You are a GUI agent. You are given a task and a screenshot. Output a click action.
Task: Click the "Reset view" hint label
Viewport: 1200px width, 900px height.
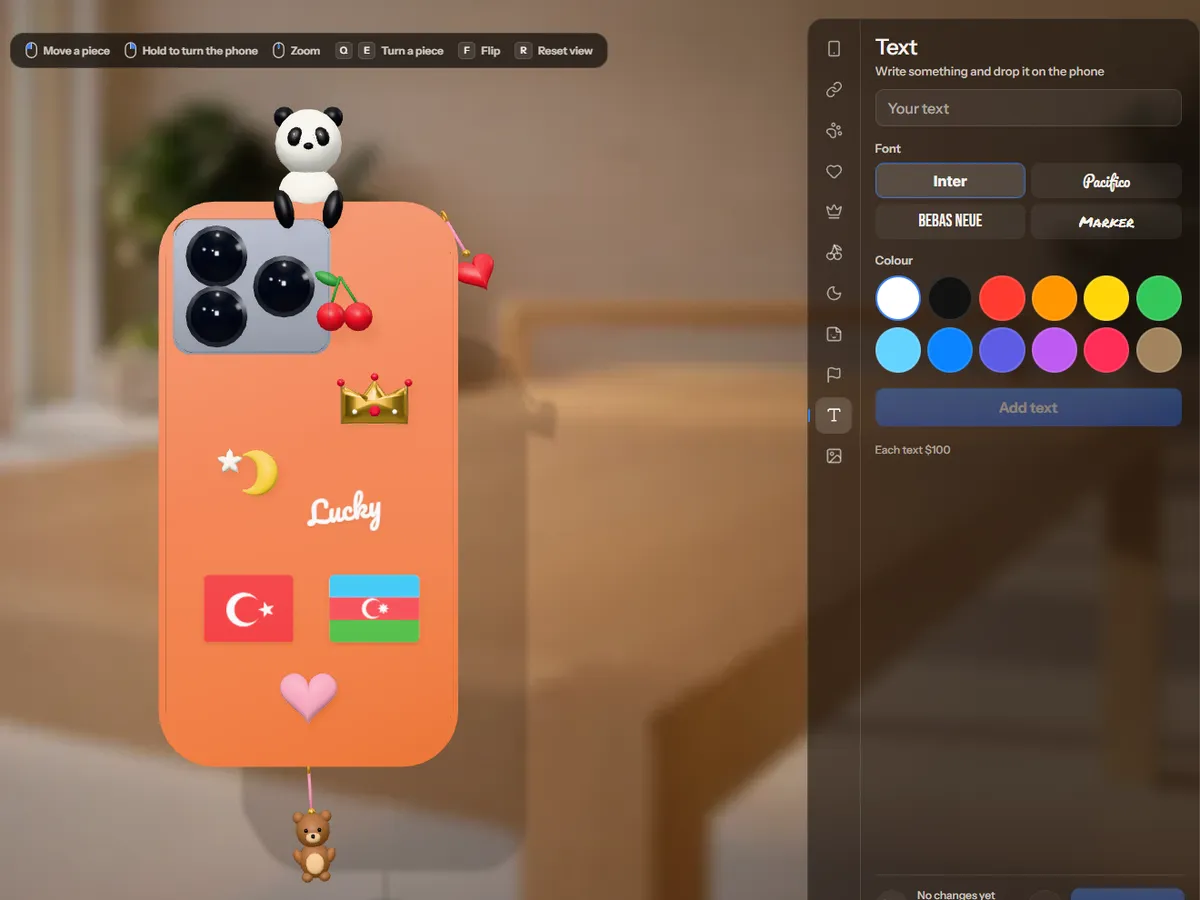[565, 51]
